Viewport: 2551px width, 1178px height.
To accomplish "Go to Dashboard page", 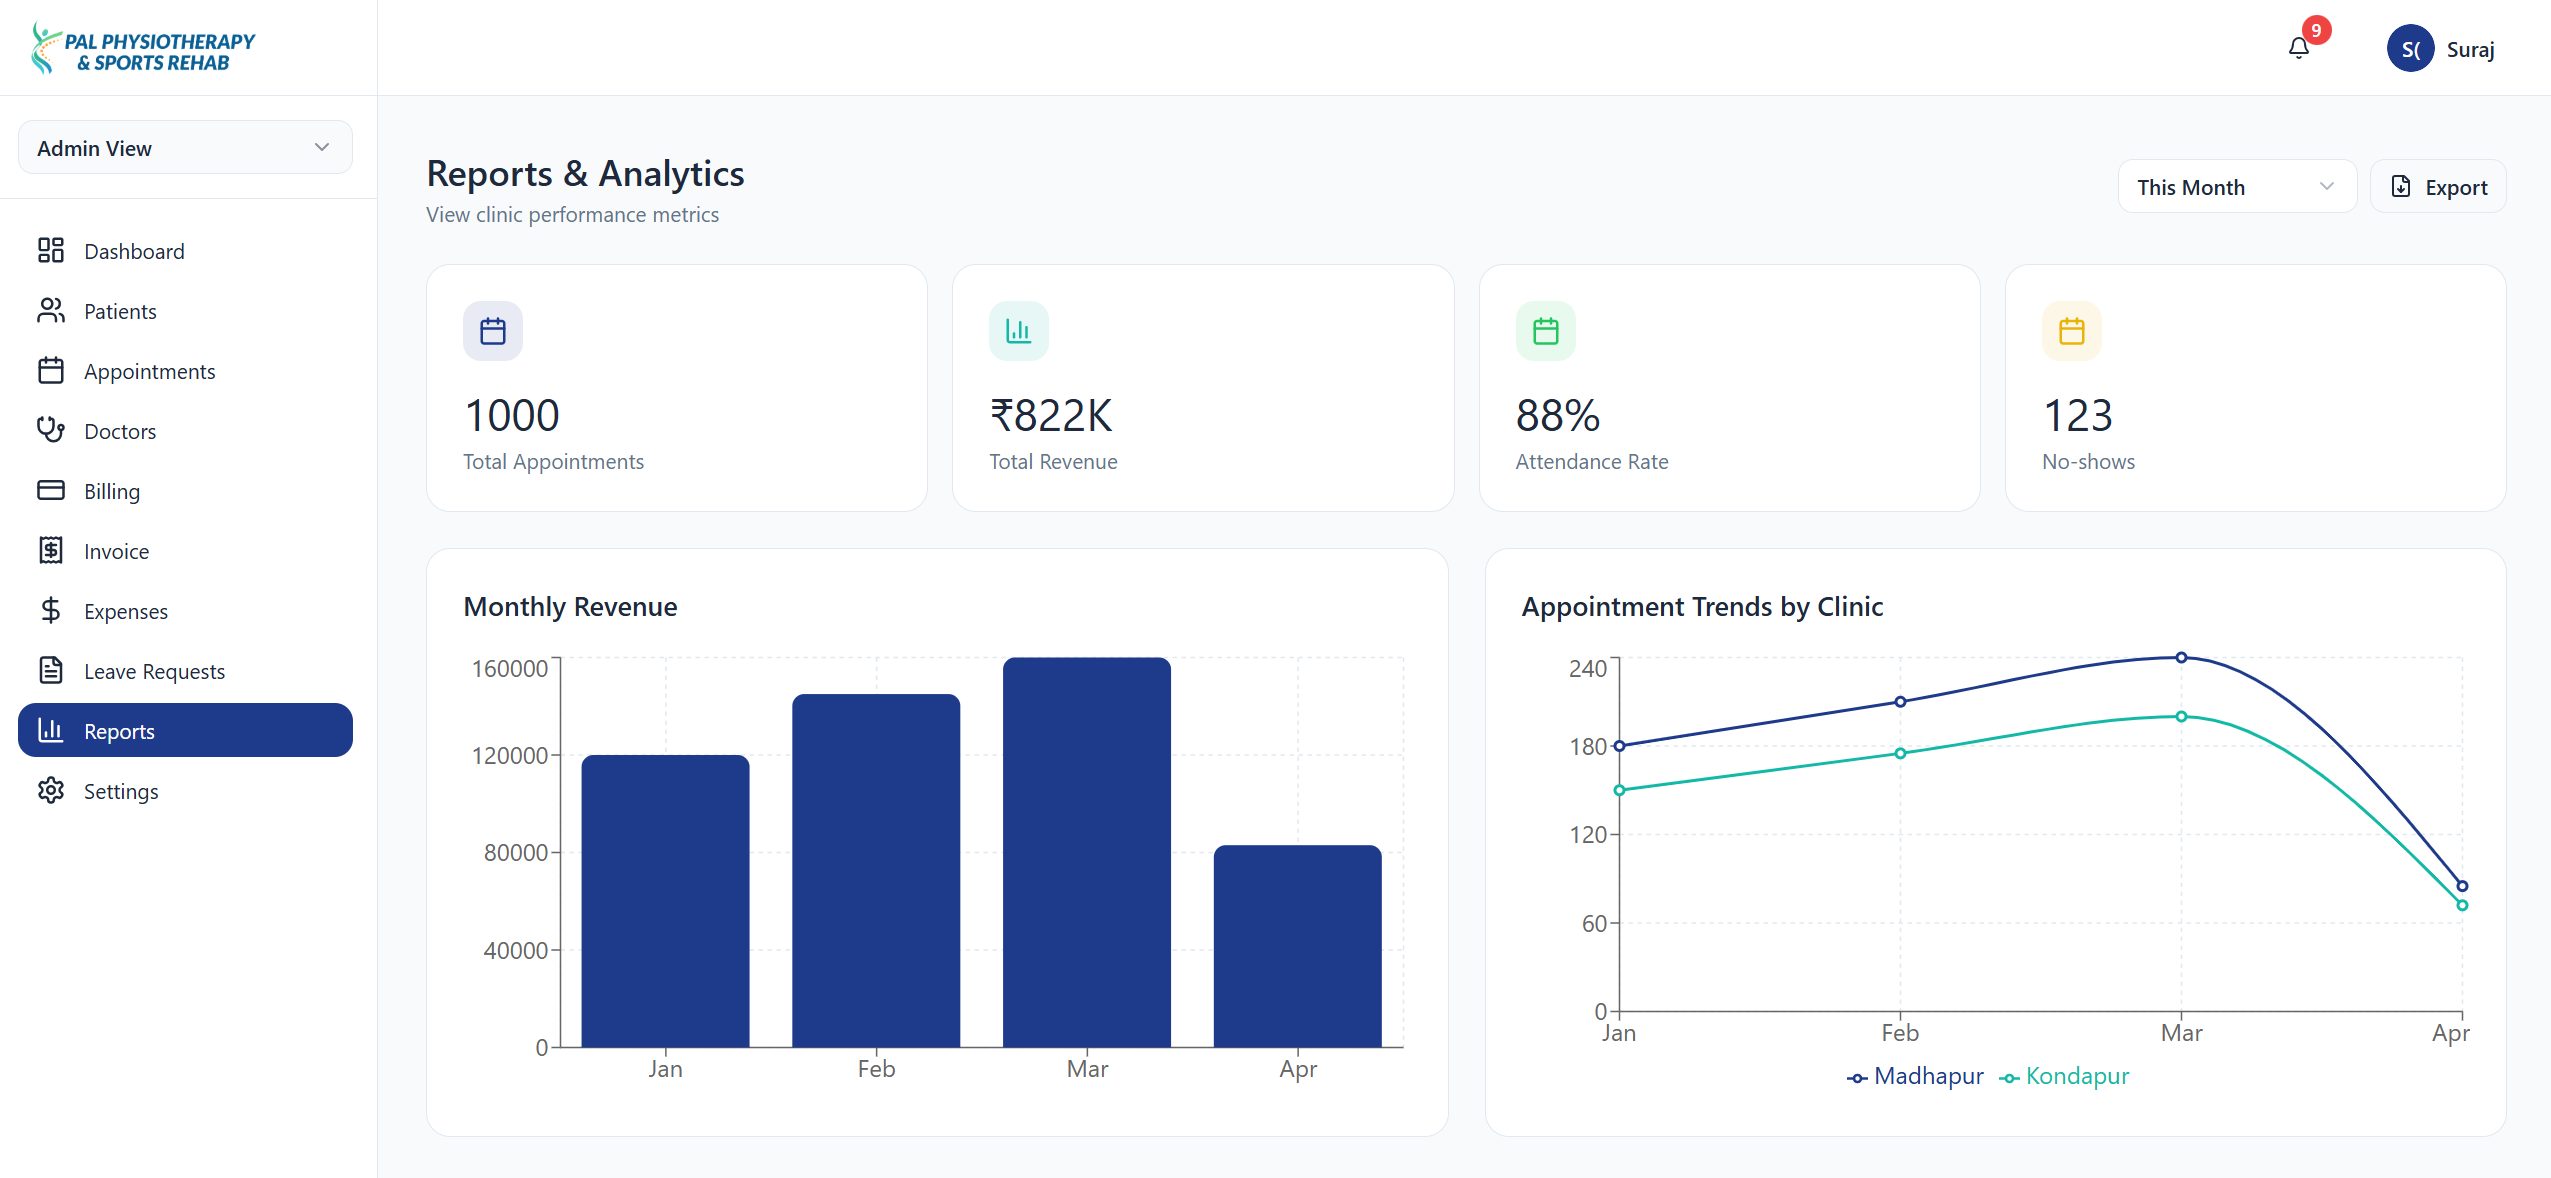I will (x=185, y=250).
